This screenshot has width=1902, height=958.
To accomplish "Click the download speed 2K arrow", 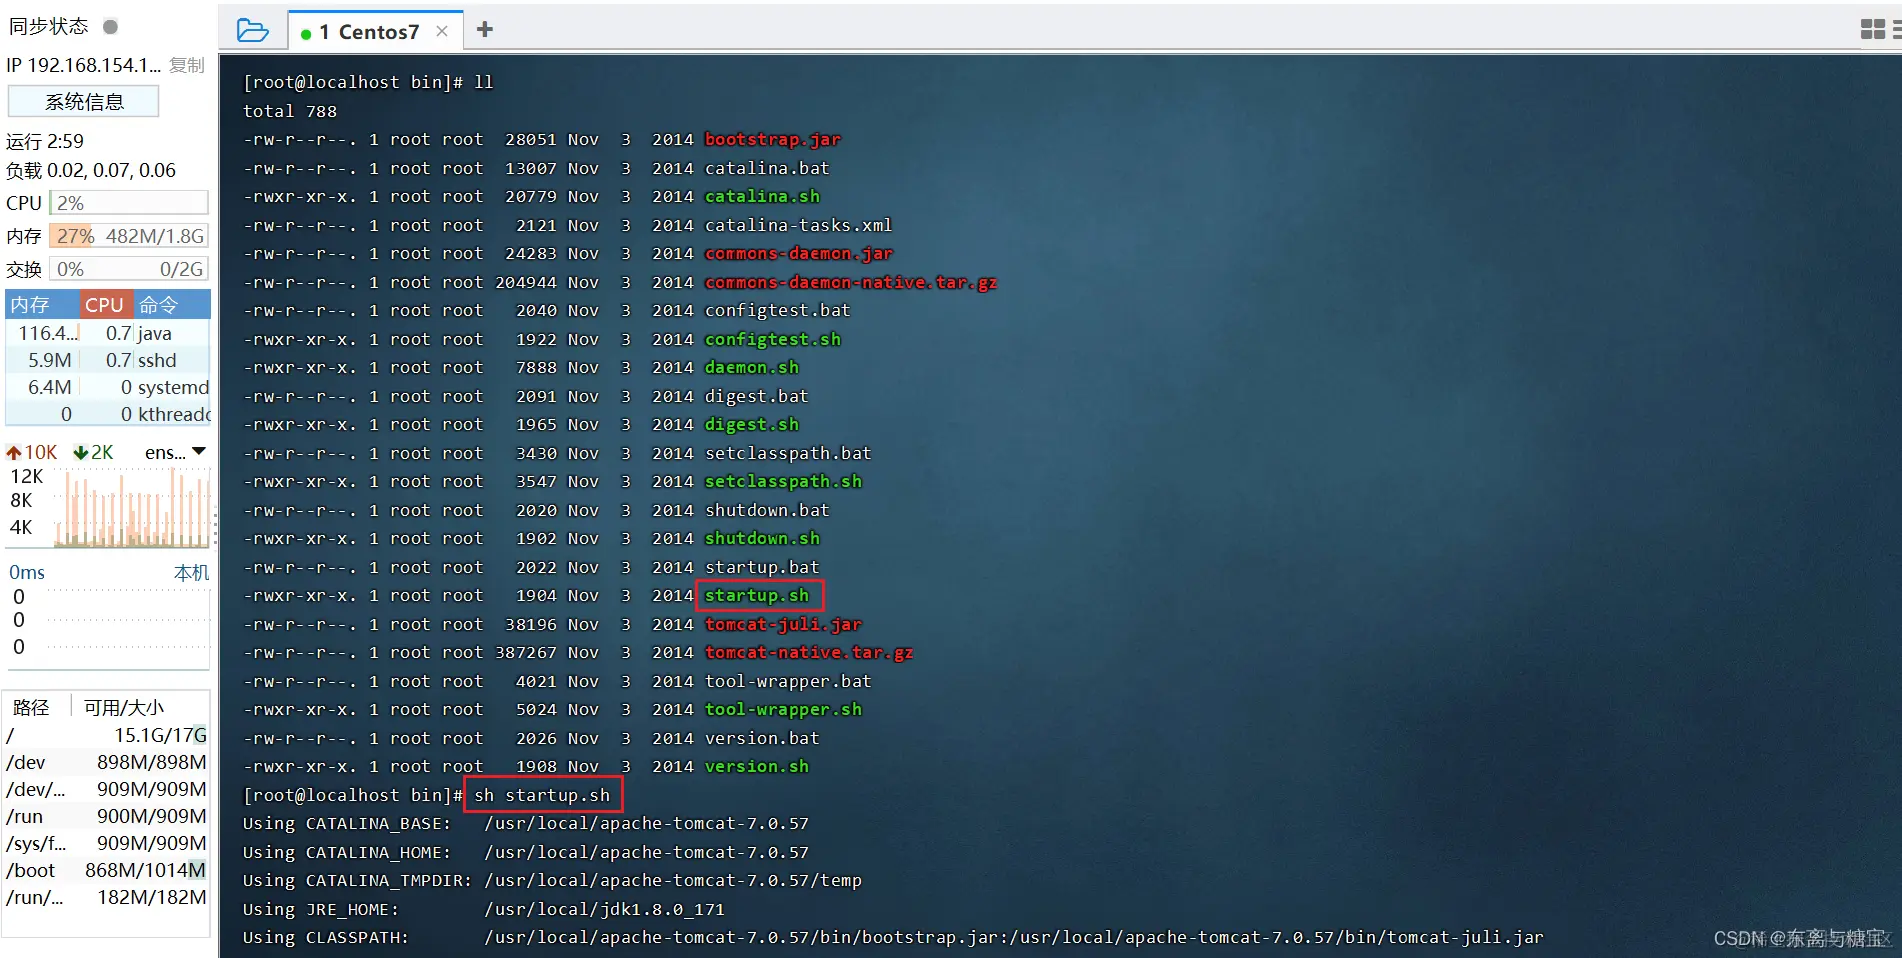I will click(80, 452).
